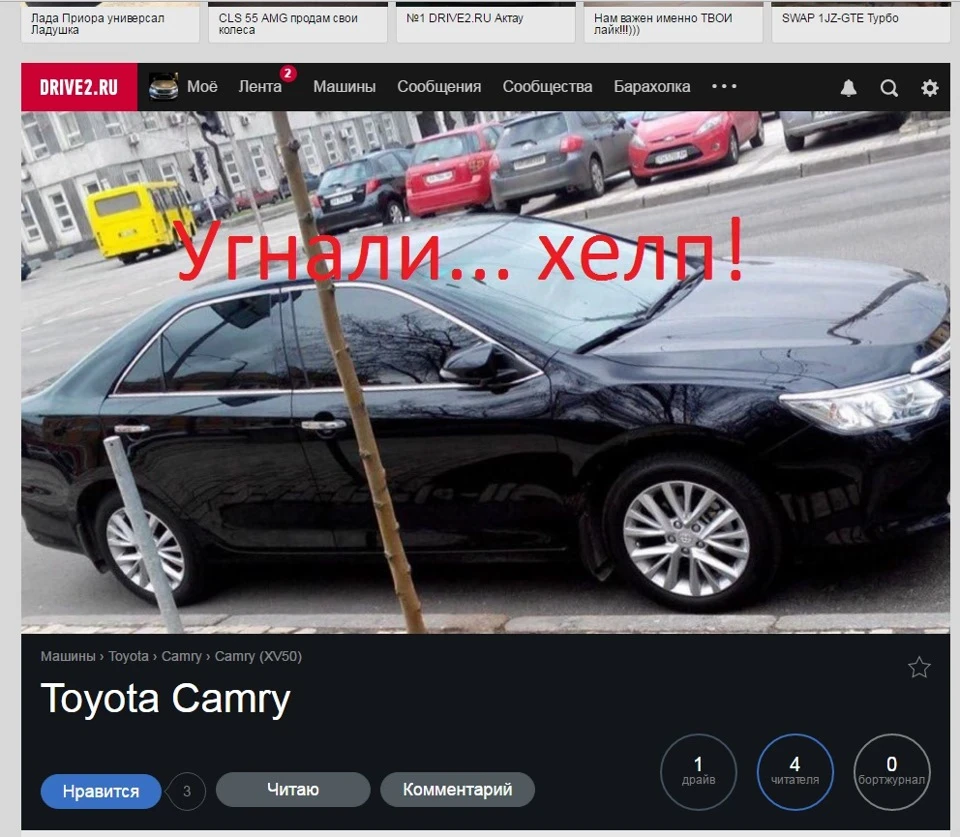Open the Лада Приора универсал Ладушка card

coord(110,22)
